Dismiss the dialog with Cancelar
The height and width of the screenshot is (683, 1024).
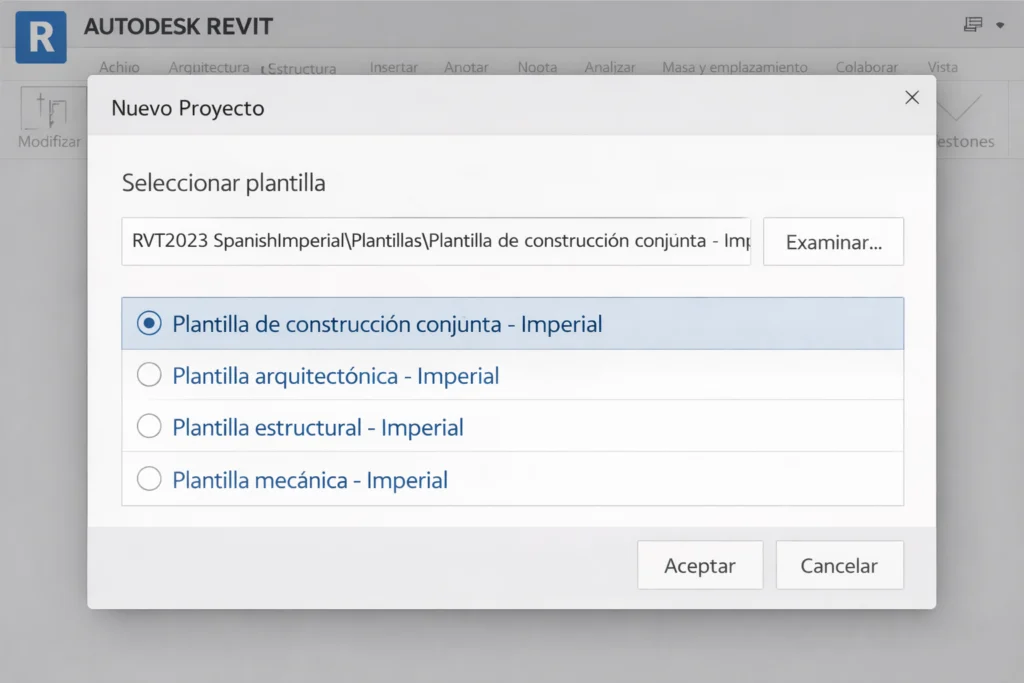click(x=840, y=565)
